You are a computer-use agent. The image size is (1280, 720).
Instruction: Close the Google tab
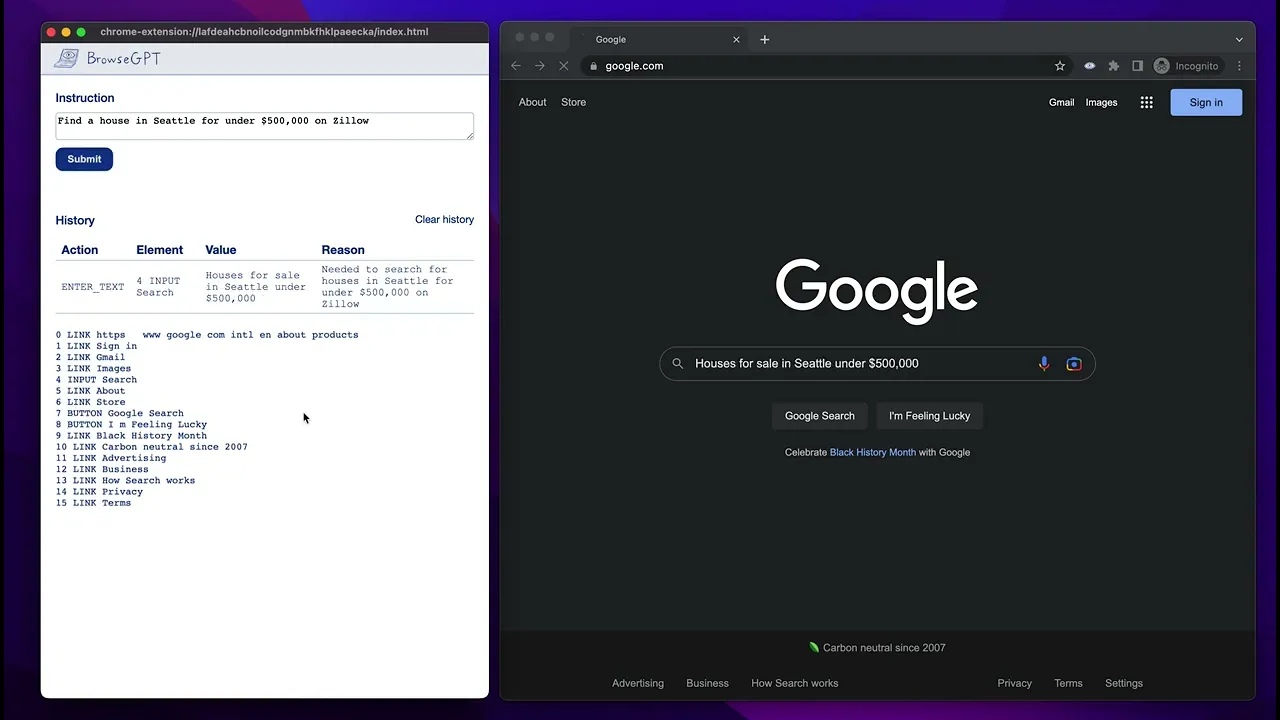click(x=737, y=39)
